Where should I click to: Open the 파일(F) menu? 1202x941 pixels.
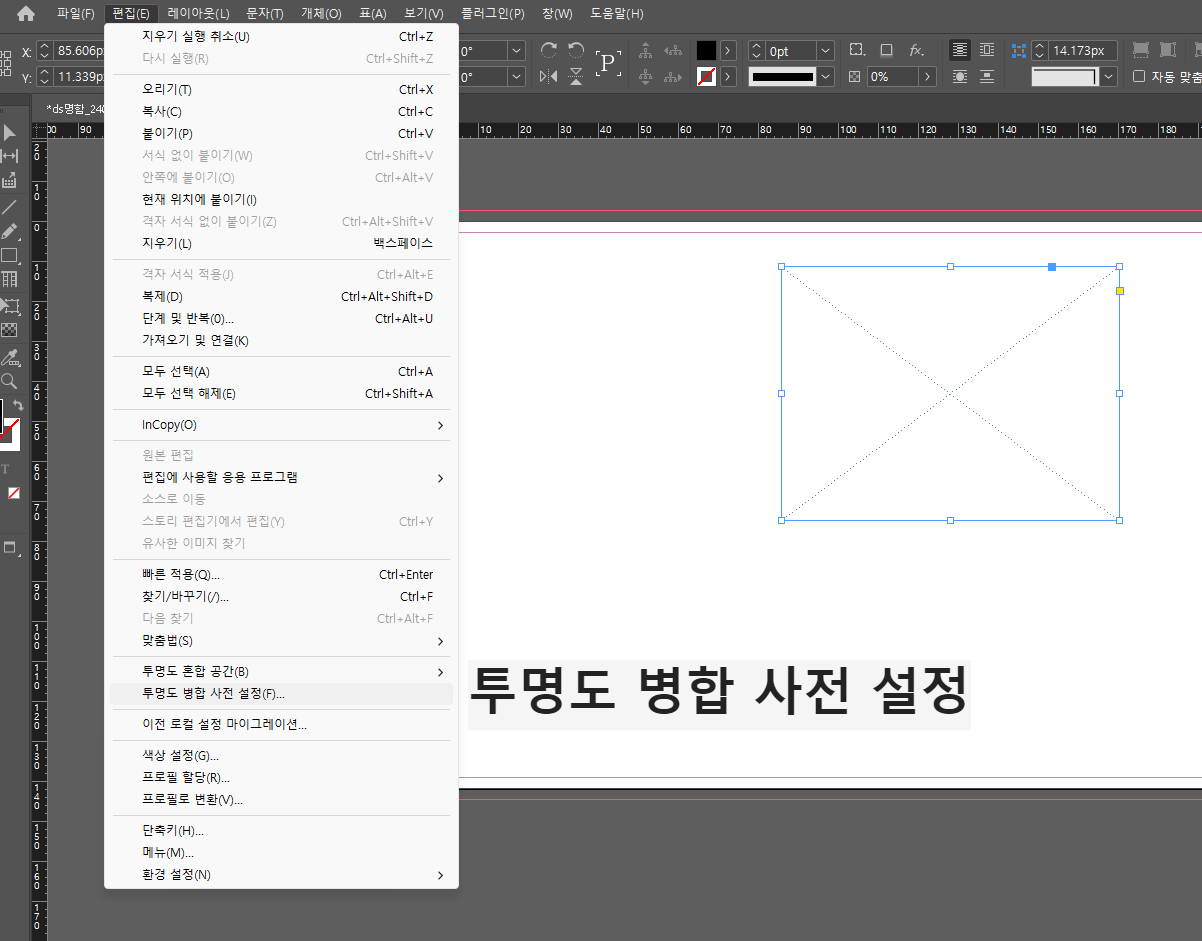[x=75, y=13]
